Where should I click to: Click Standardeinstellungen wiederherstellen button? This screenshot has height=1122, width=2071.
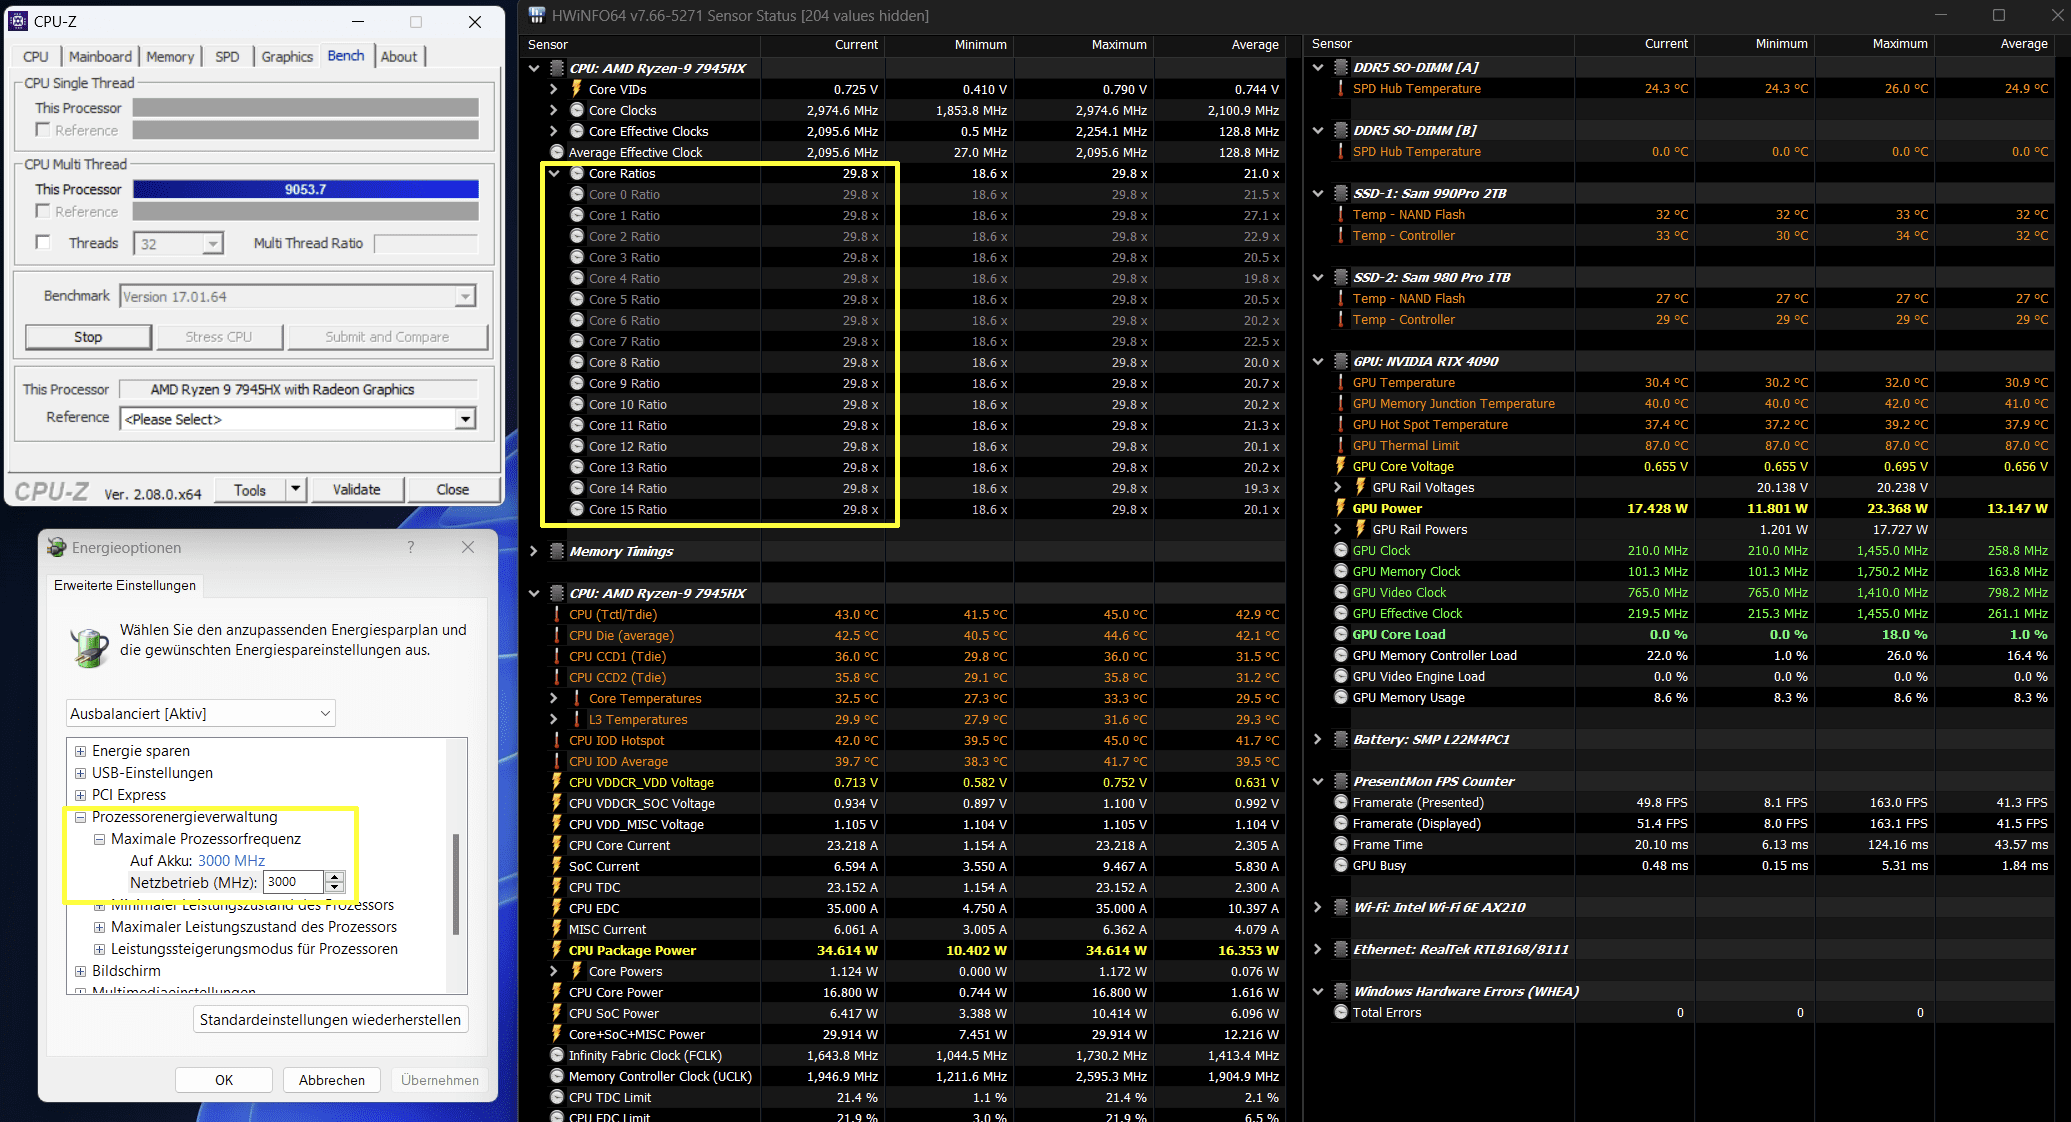[330, 1019]
